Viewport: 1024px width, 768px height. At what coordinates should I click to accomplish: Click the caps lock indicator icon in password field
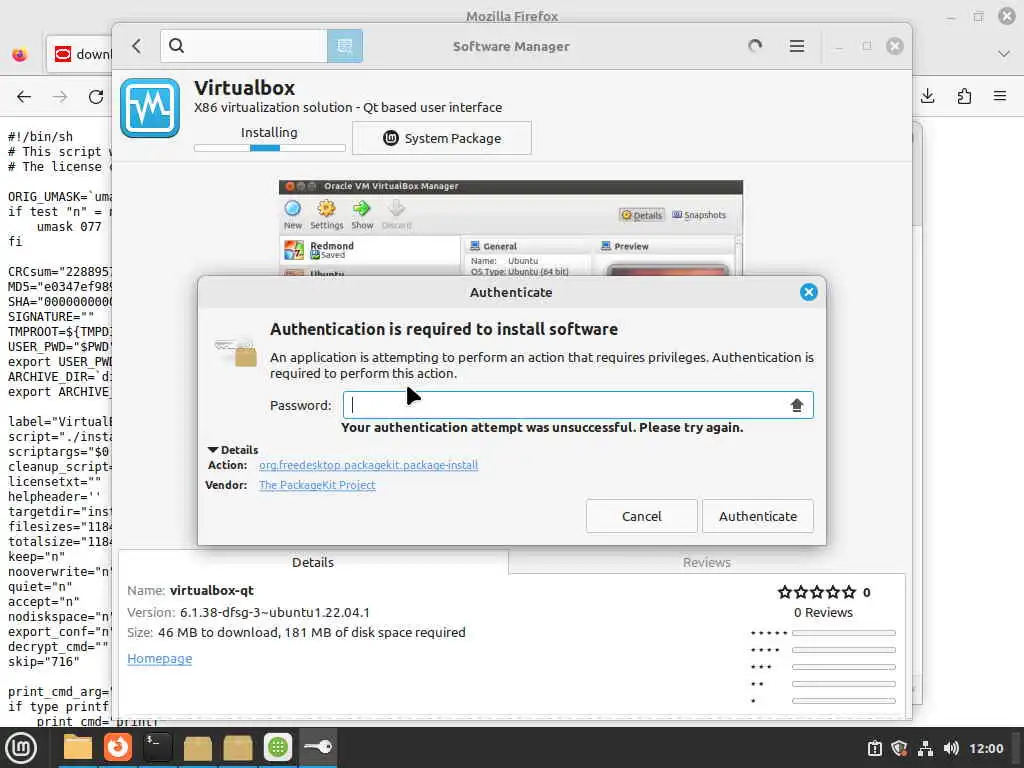click(796, 406)
